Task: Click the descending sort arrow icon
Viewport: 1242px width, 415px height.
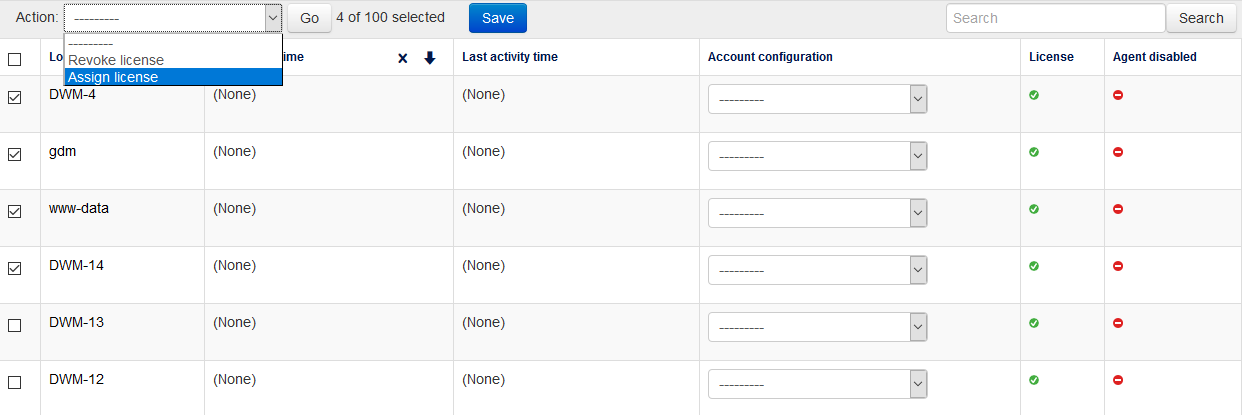Action: click(x=430, y=58)
